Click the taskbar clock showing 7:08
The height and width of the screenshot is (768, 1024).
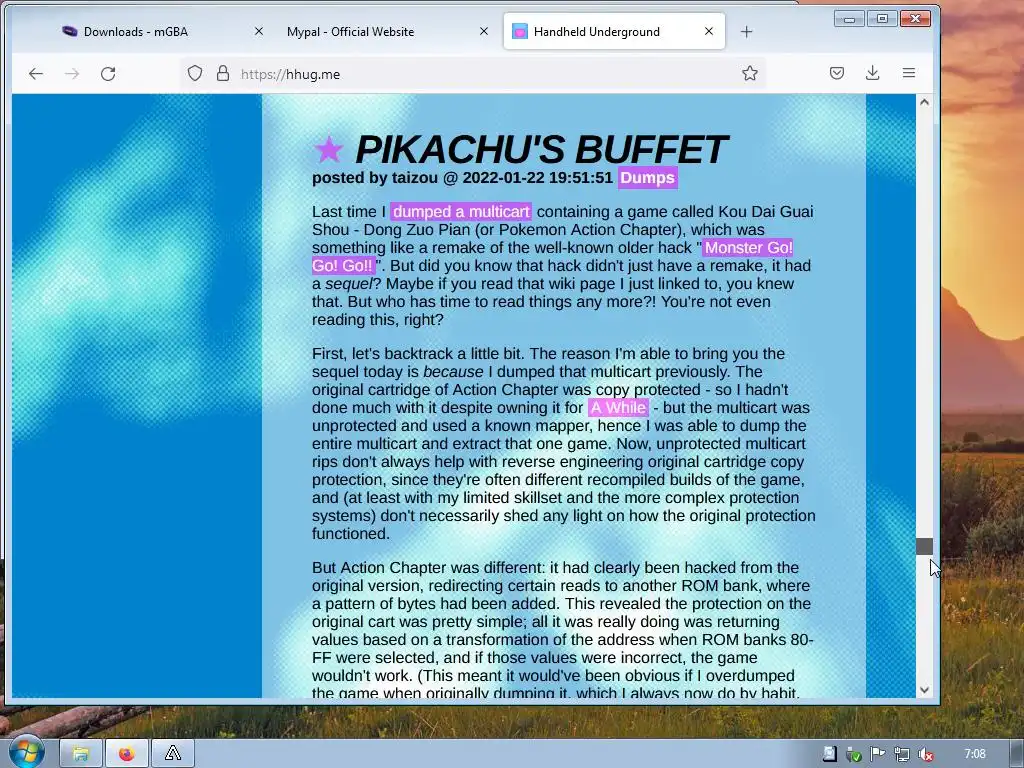pos(975,754)
